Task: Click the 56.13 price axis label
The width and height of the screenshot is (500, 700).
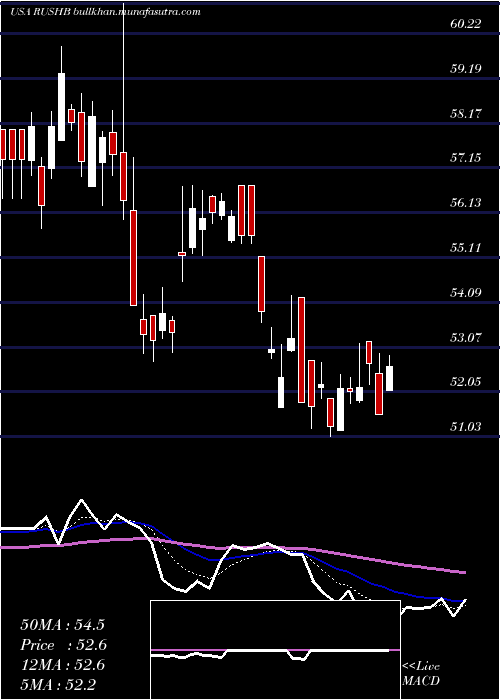Action: point(466,203)
